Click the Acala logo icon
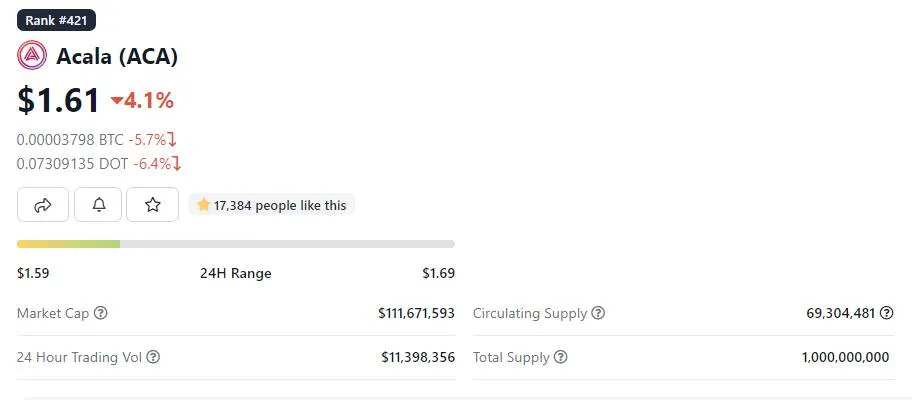 click(32, 56)
